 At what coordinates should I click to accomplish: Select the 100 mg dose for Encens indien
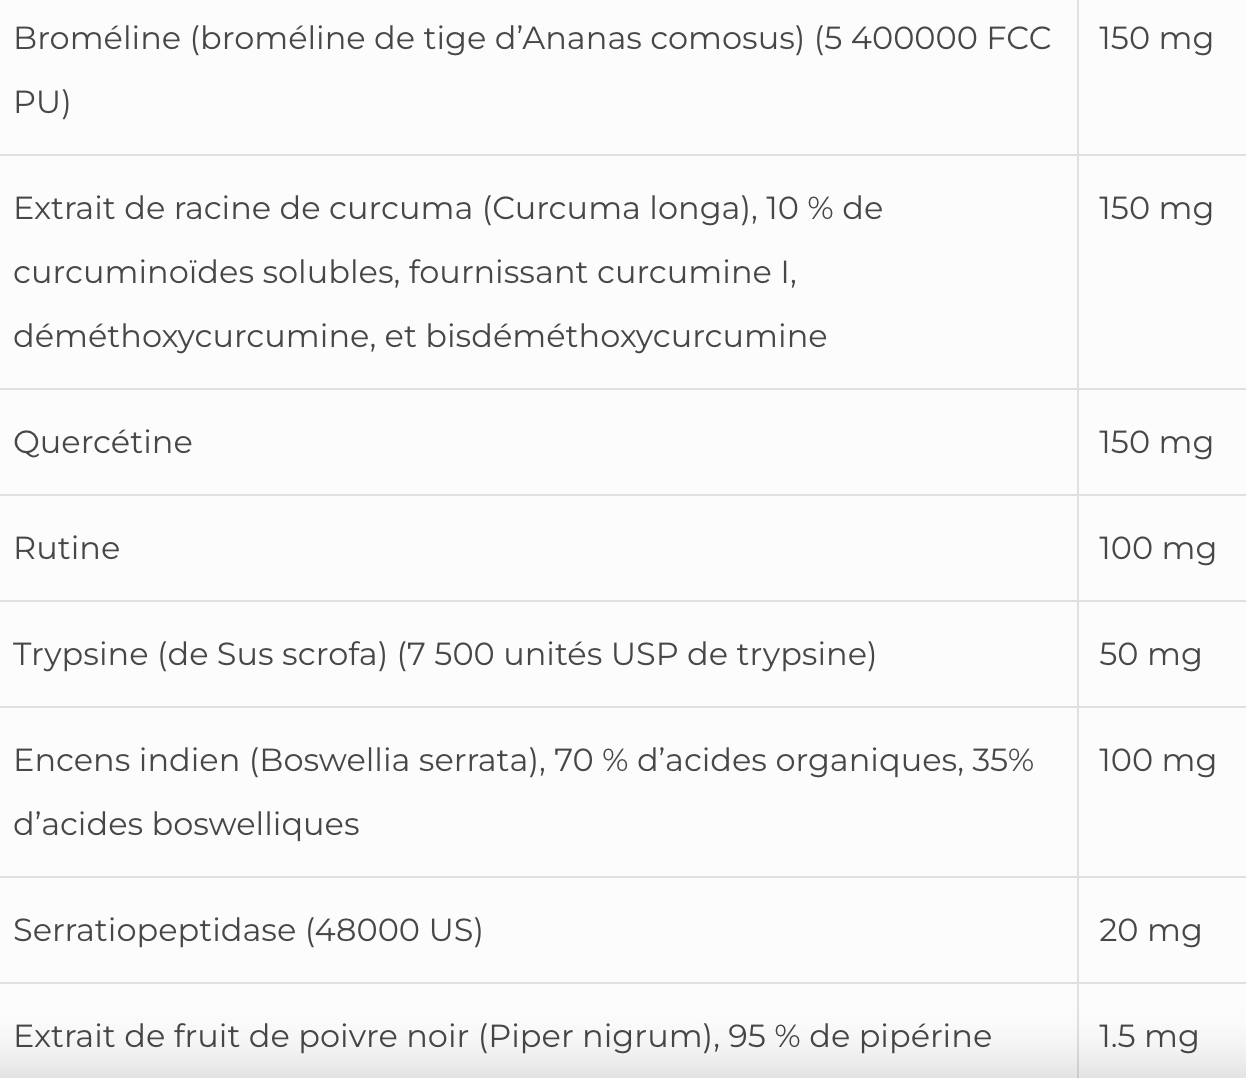(x=1156, y=761)
